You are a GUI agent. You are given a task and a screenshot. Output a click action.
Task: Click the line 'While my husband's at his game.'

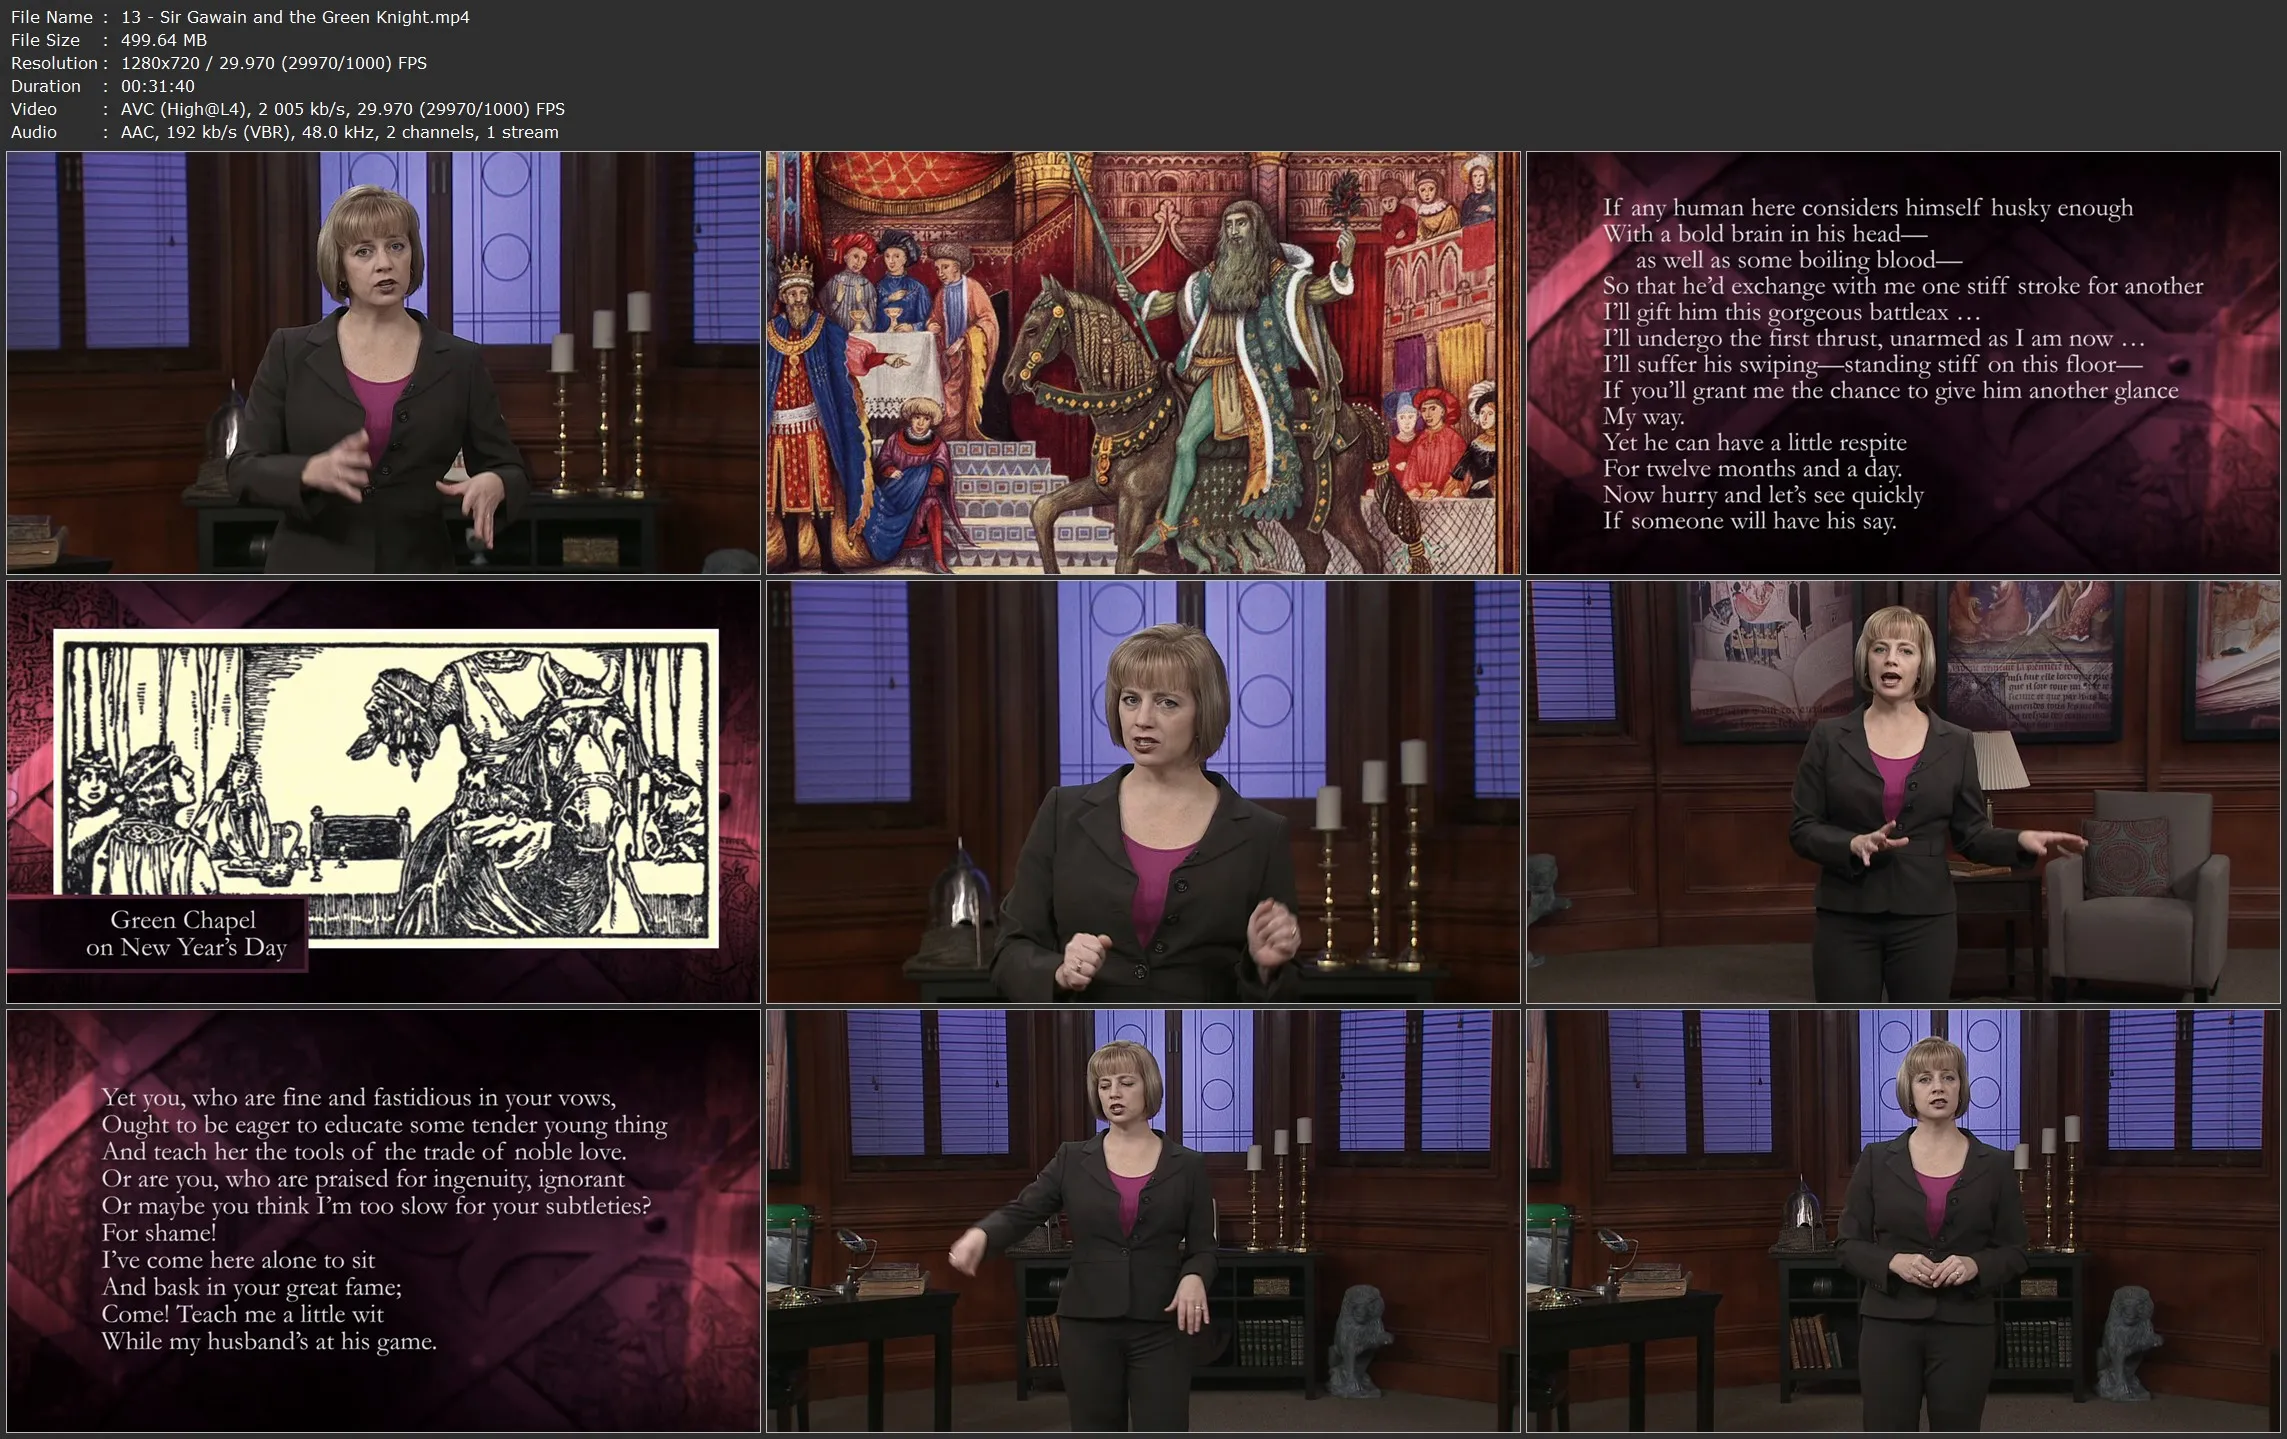(x=269, y=1341)
